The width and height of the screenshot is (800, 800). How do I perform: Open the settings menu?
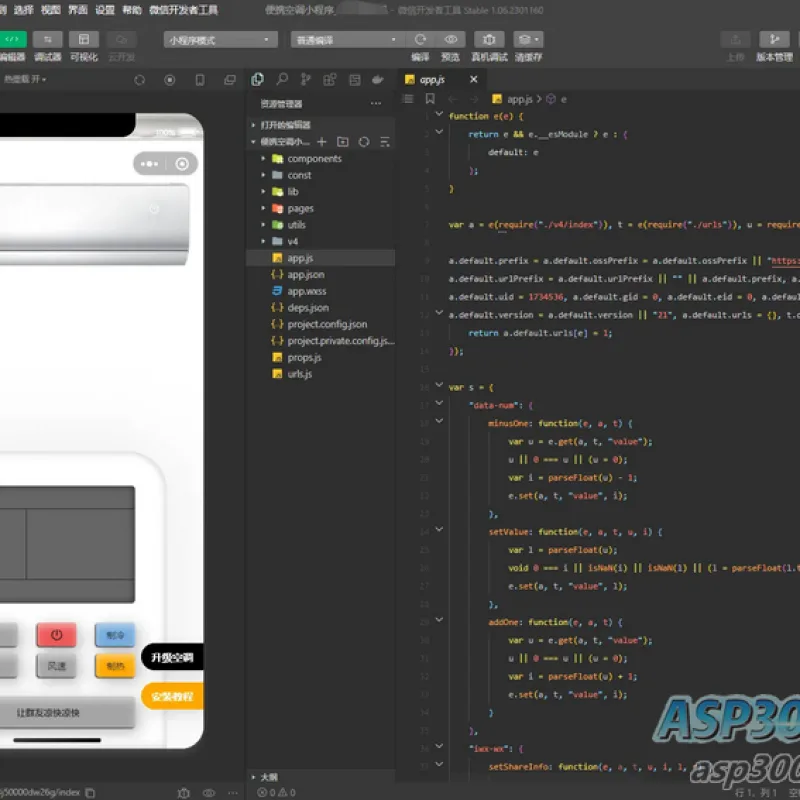click(105, 10)
